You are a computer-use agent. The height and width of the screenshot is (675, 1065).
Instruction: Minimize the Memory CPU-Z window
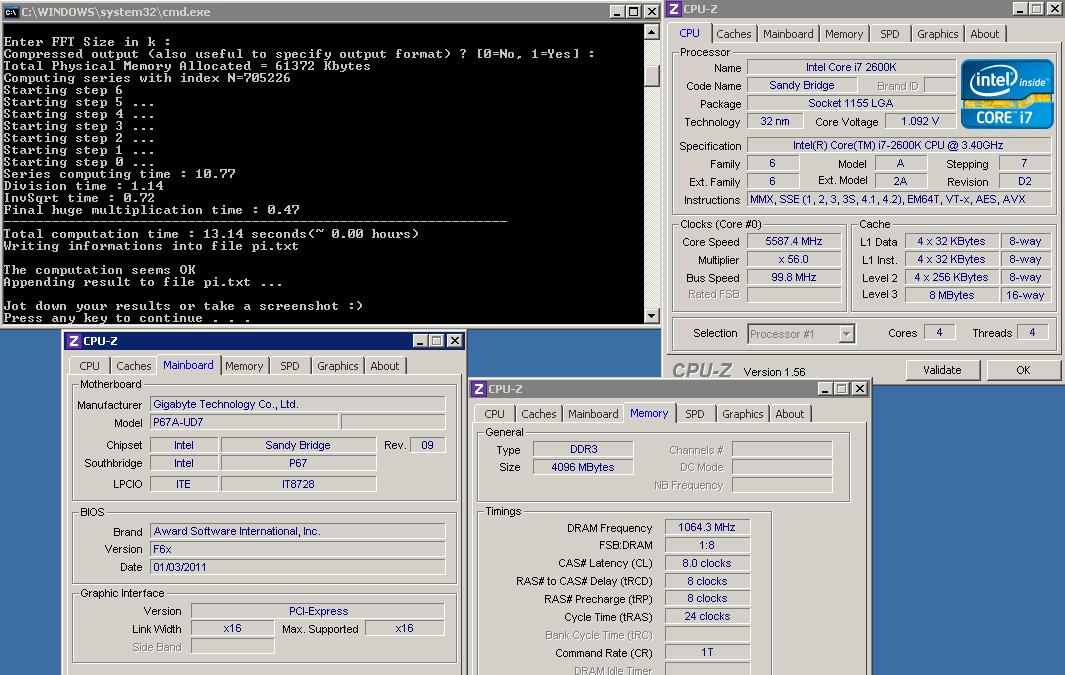point(825,388)
